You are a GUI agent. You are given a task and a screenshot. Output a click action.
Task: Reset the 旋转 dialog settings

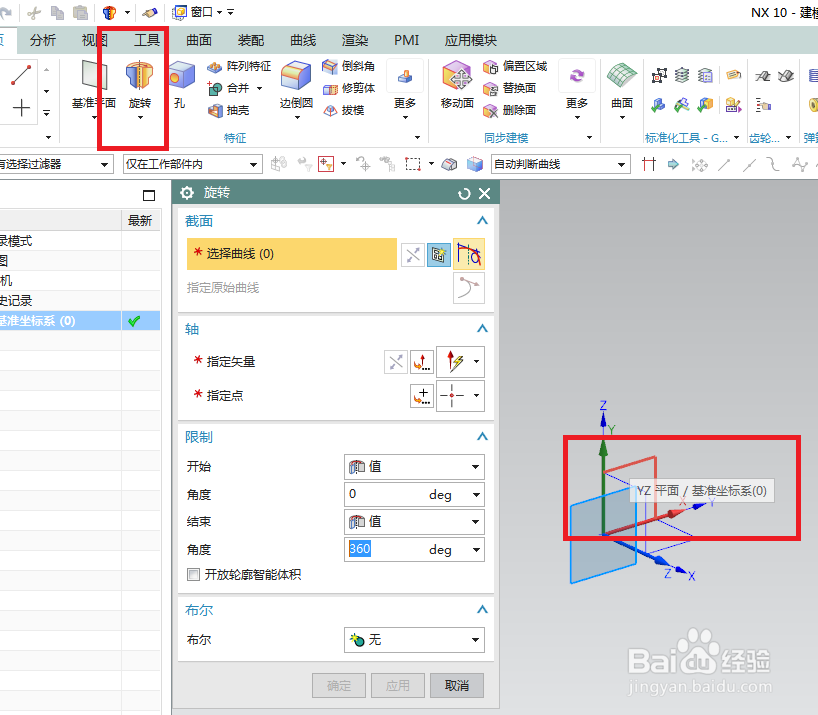[463, 194]
